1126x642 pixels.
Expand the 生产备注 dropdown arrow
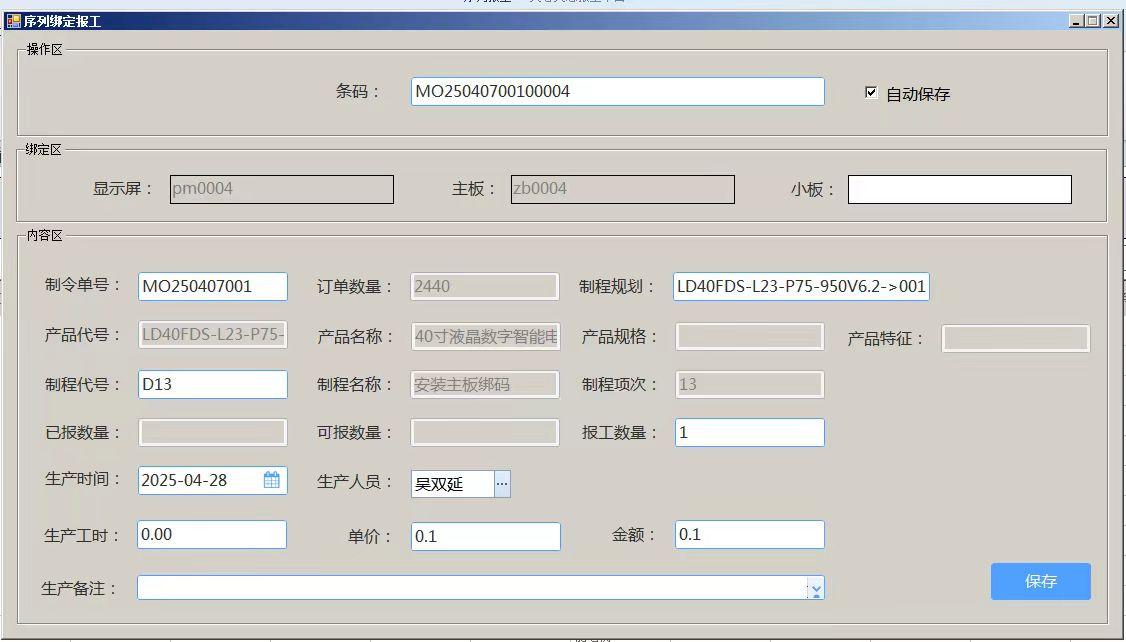pos(816,589)
